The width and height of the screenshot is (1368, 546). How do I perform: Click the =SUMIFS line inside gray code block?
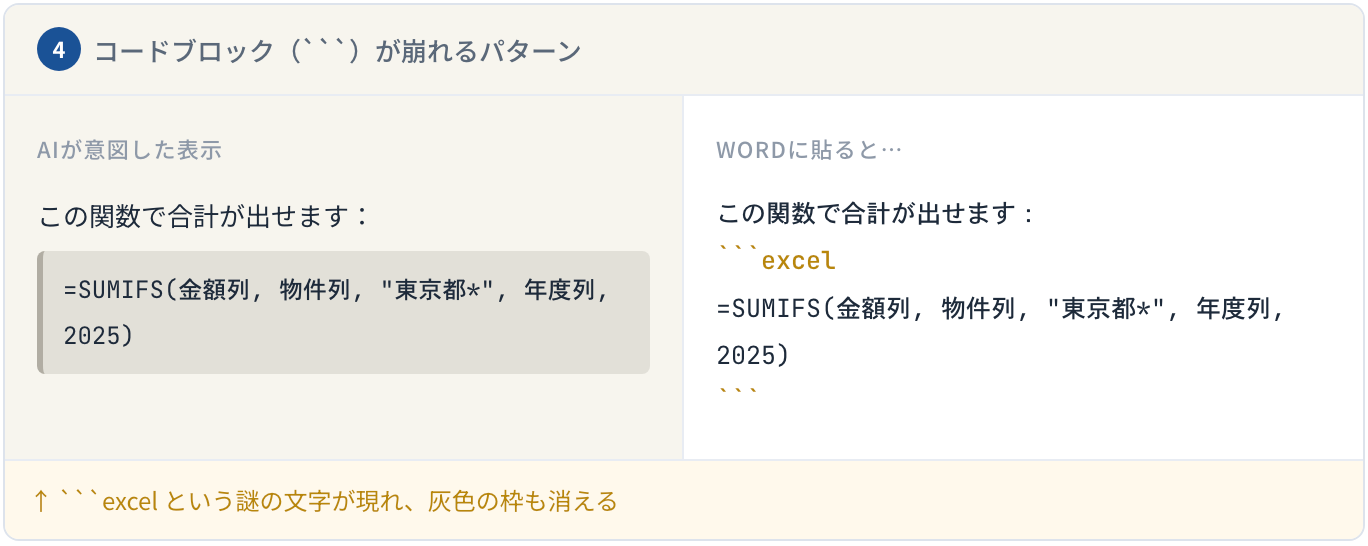(336, 290)
